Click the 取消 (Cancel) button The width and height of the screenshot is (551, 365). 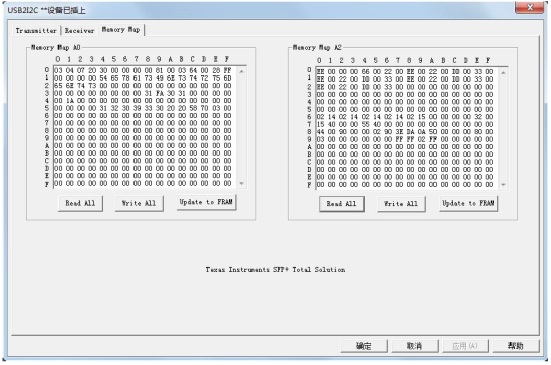(414, 346)
